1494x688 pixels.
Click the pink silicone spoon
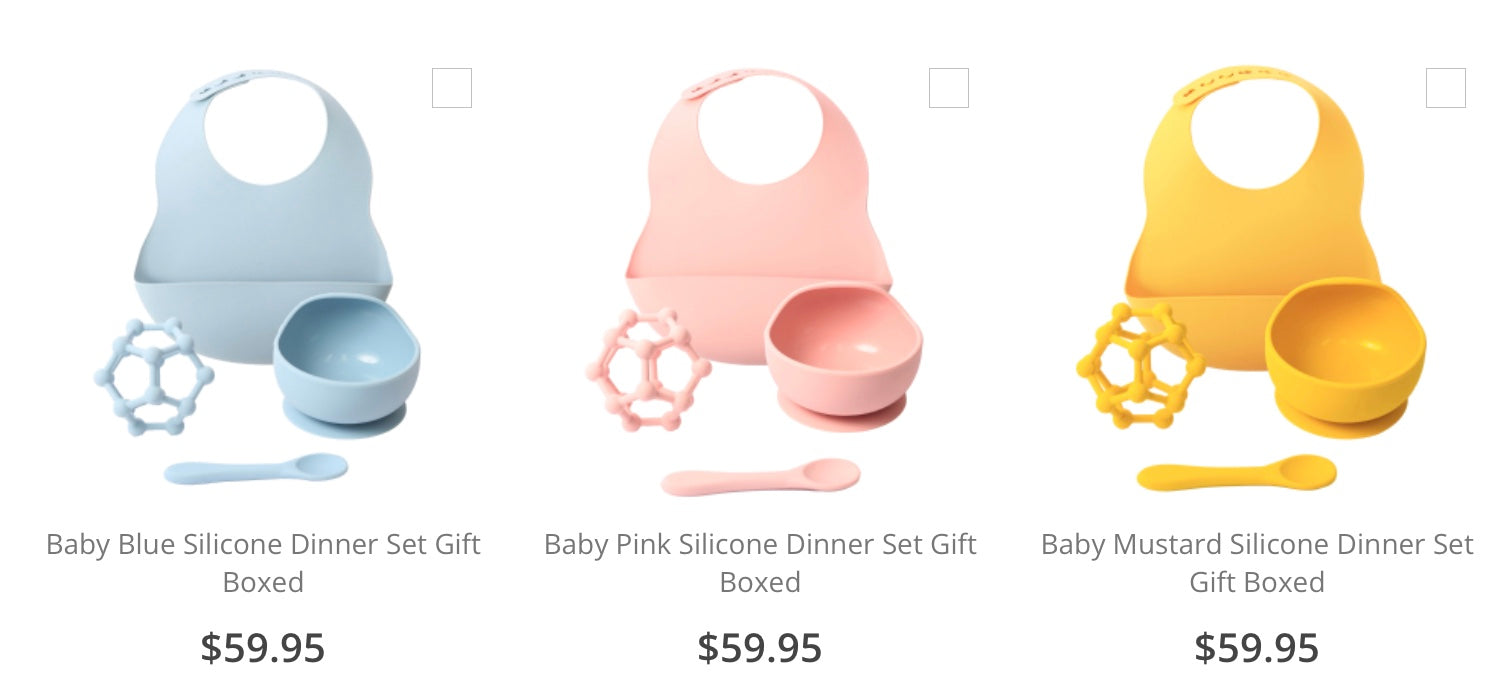coord(760,477)
